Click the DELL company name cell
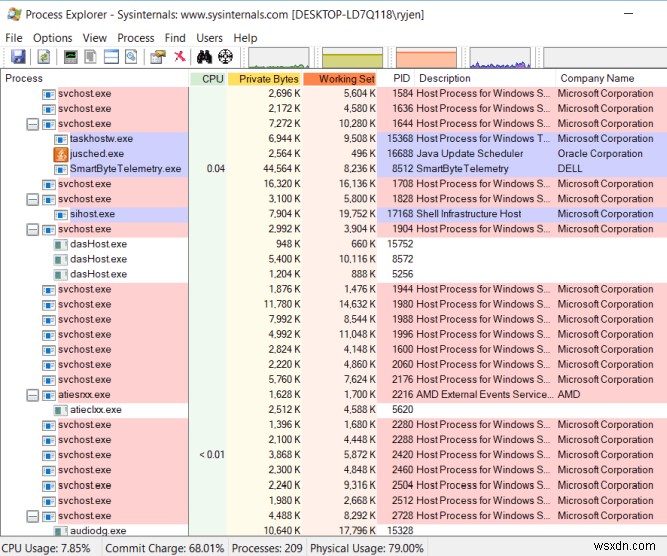The width and height of the screenshot is (667, 556). pos(569,169)
